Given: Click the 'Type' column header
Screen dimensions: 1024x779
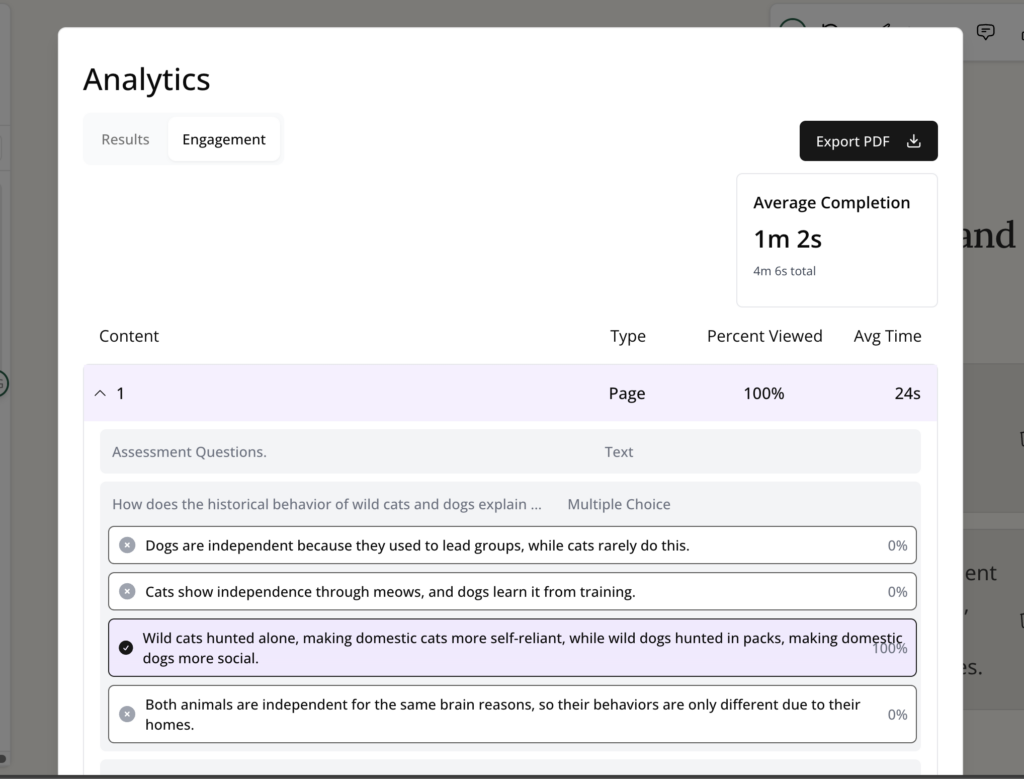Looking at the screenshot, I should [x=627, y=336].
